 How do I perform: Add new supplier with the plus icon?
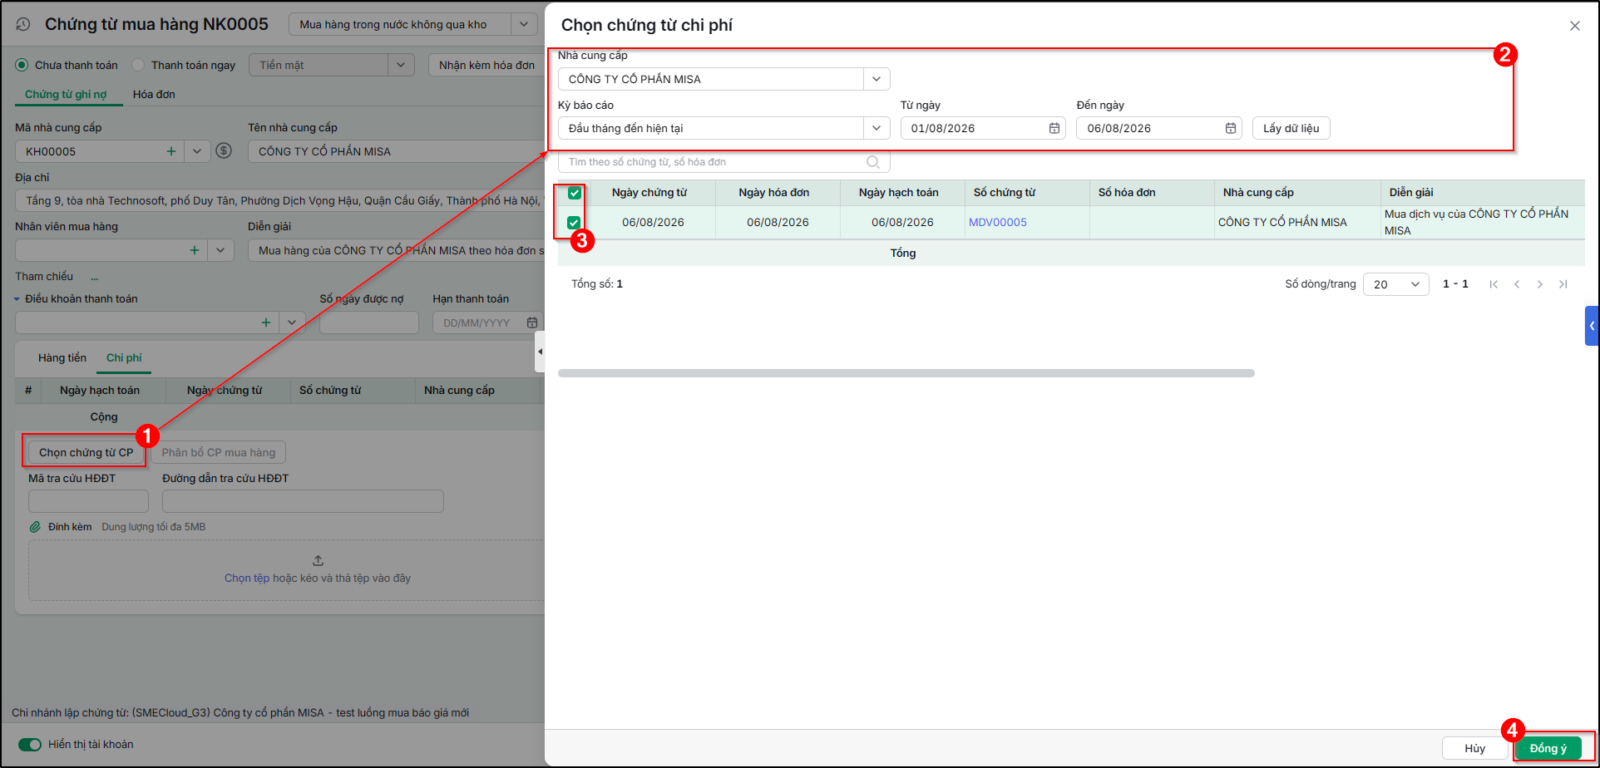click(x=171, y=151)
